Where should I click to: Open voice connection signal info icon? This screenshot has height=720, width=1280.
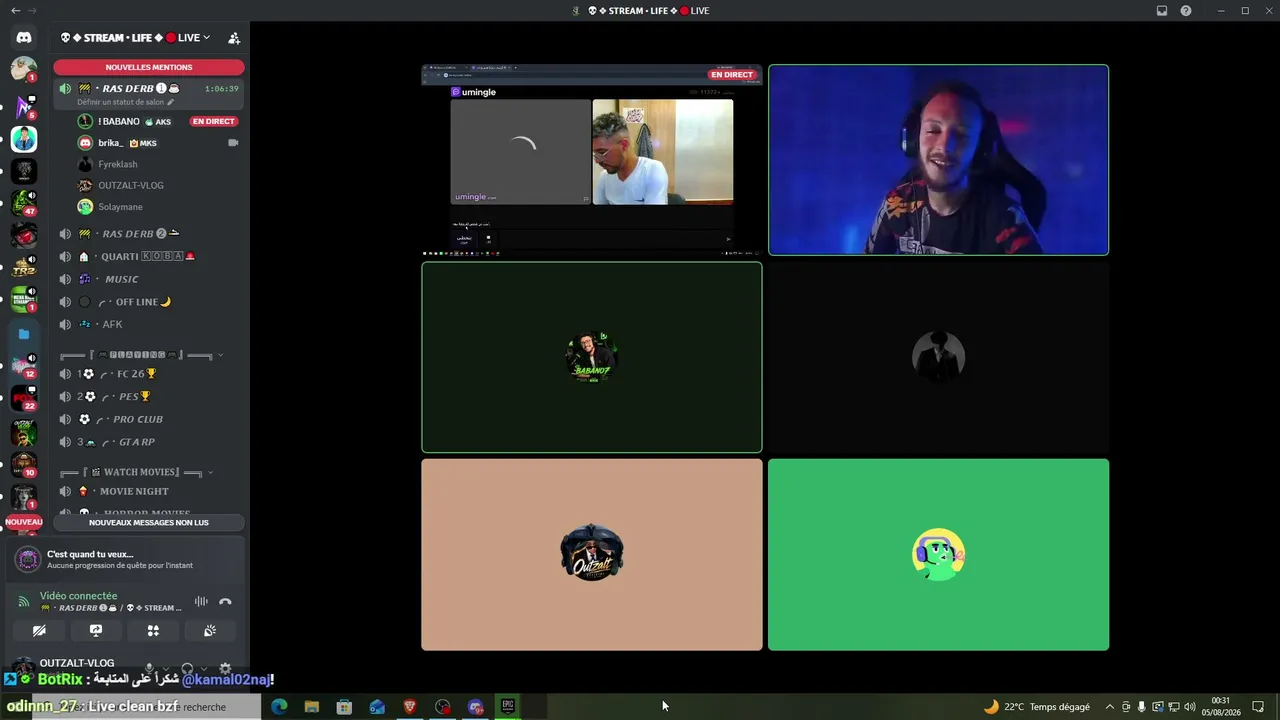pyautogui.click(x=24, y=602)
